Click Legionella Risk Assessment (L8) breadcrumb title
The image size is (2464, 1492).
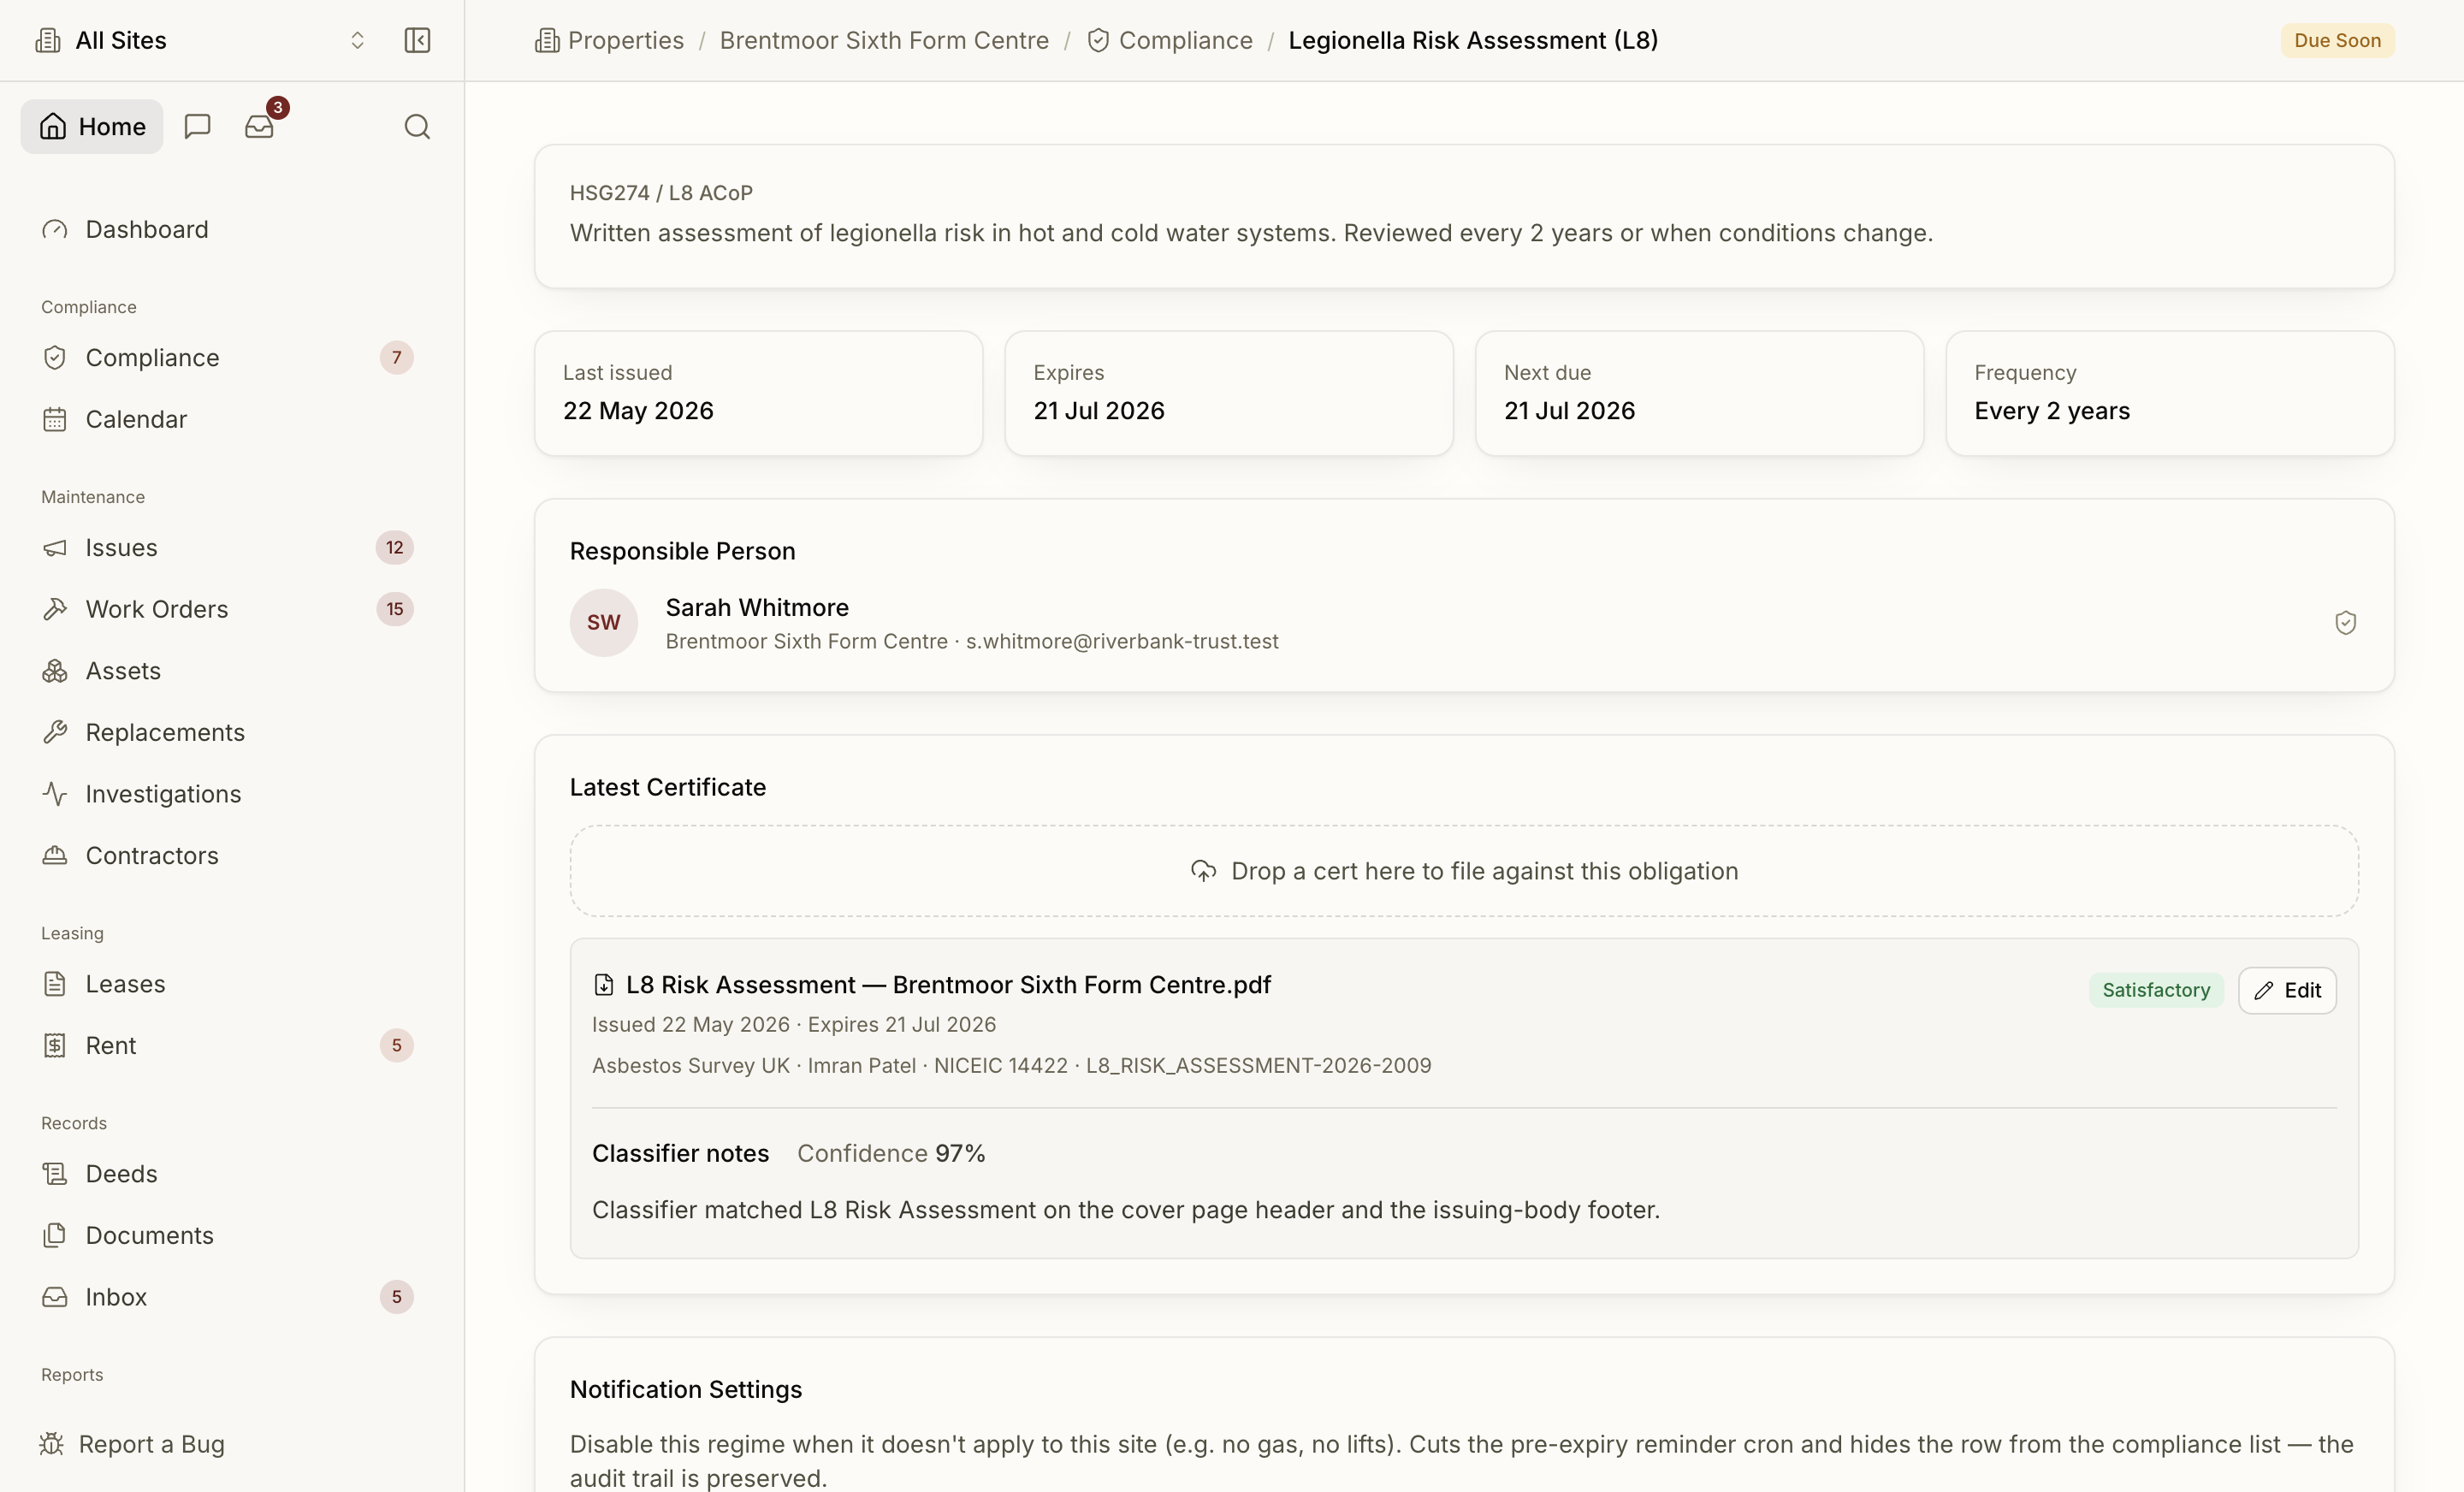[1473, 40]
